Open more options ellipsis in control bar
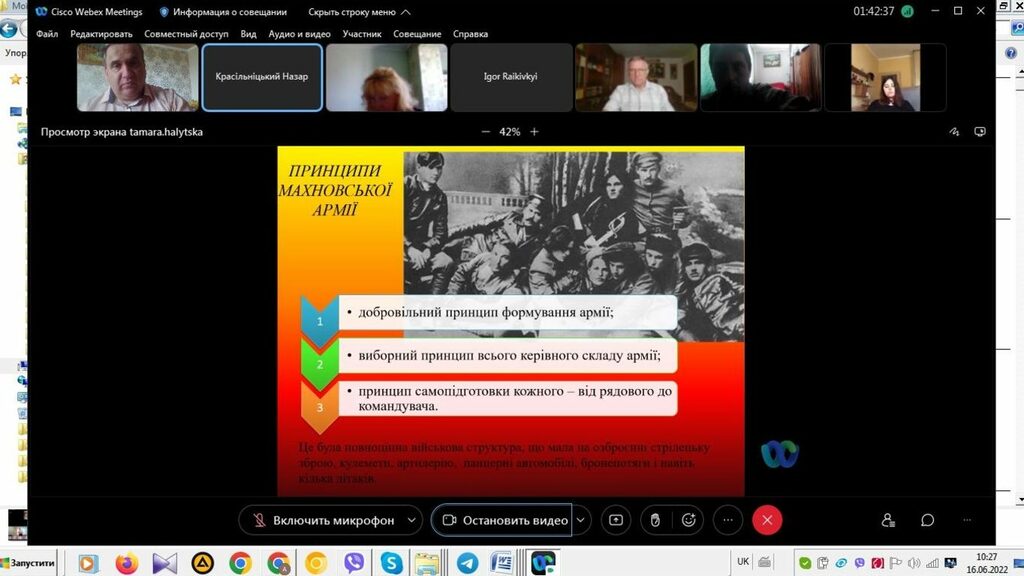Screen dimensions: 1024x576 click(727, 520)
